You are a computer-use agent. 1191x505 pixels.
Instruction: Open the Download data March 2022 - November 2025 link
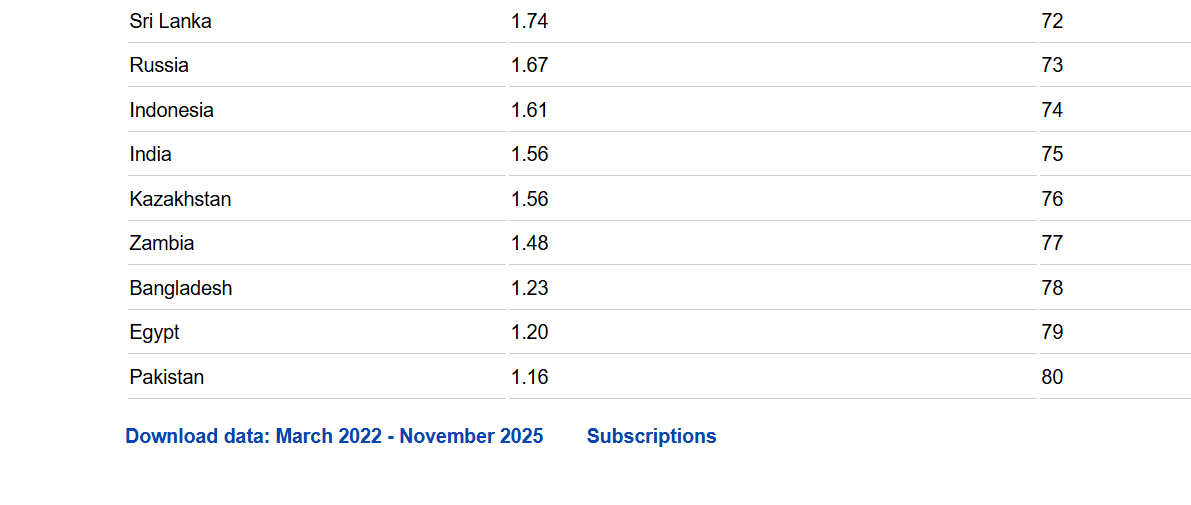pyautogui.click(x=334, y=436)
